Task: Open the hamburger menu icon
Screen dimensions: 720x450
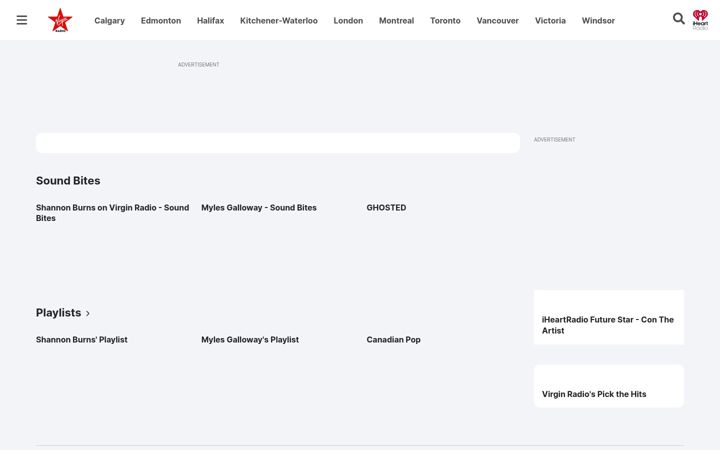Action: 22,20
